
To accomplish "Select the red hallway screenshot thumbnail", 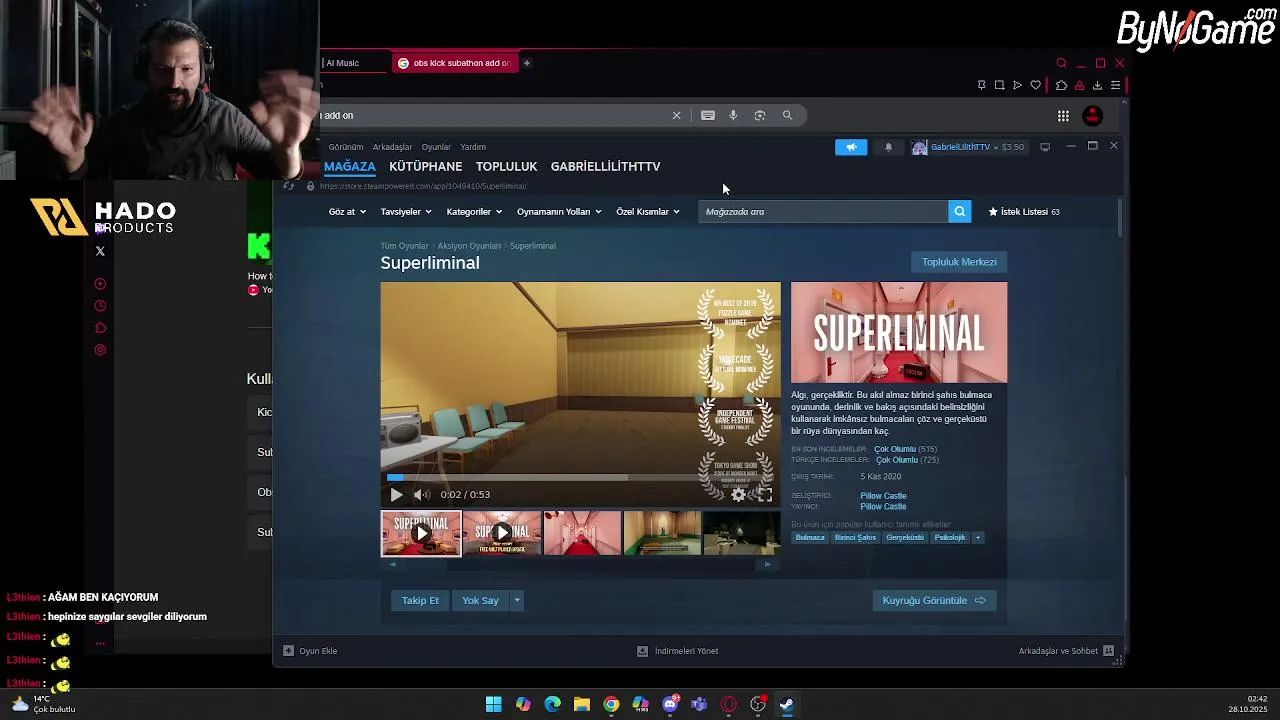I will [x=582, y=533].
